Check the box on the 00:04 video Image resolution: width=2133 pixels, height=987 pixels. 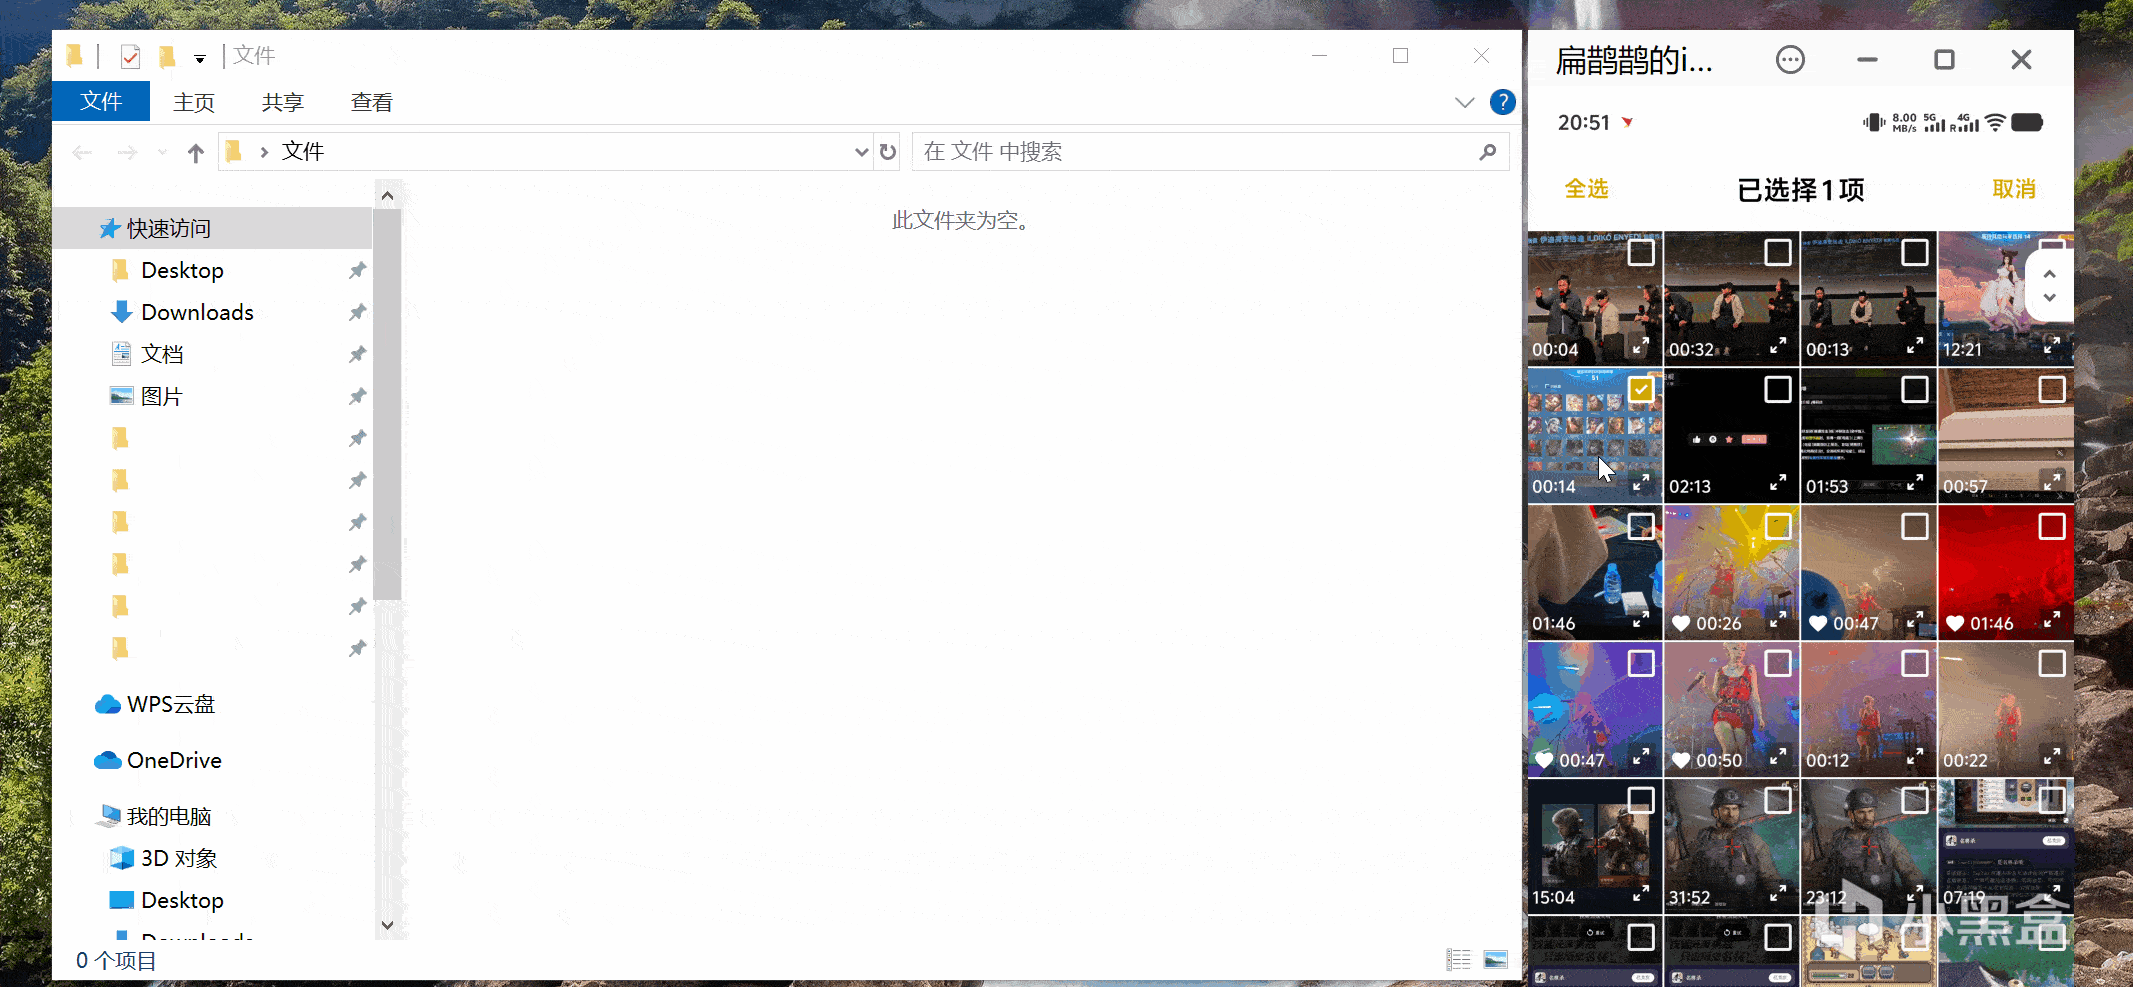pyautogui.click(x=1641, y=252)
